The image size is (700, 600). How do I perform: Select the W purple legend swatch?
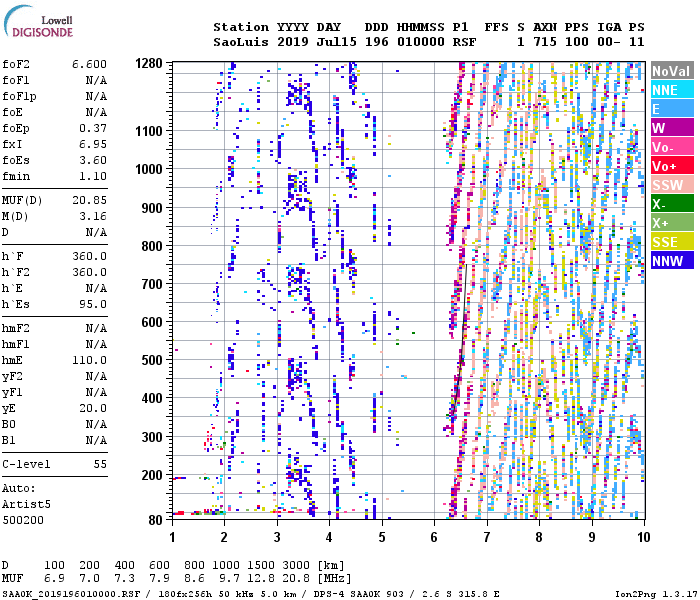click(x=672, y=128)
